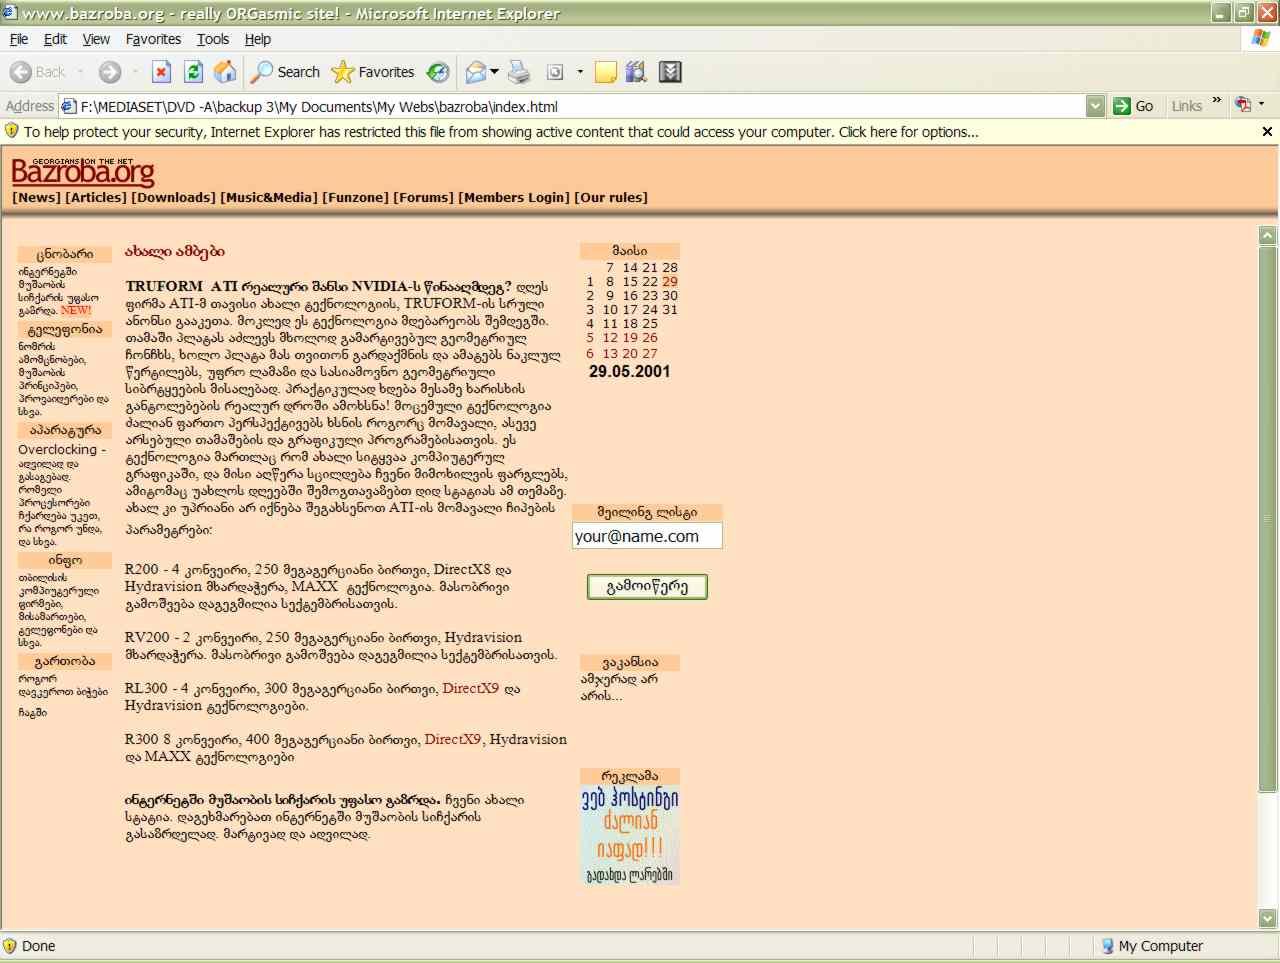The image size is (1280, 963).
Task: Go to the Home page icon
Action: 226,72
